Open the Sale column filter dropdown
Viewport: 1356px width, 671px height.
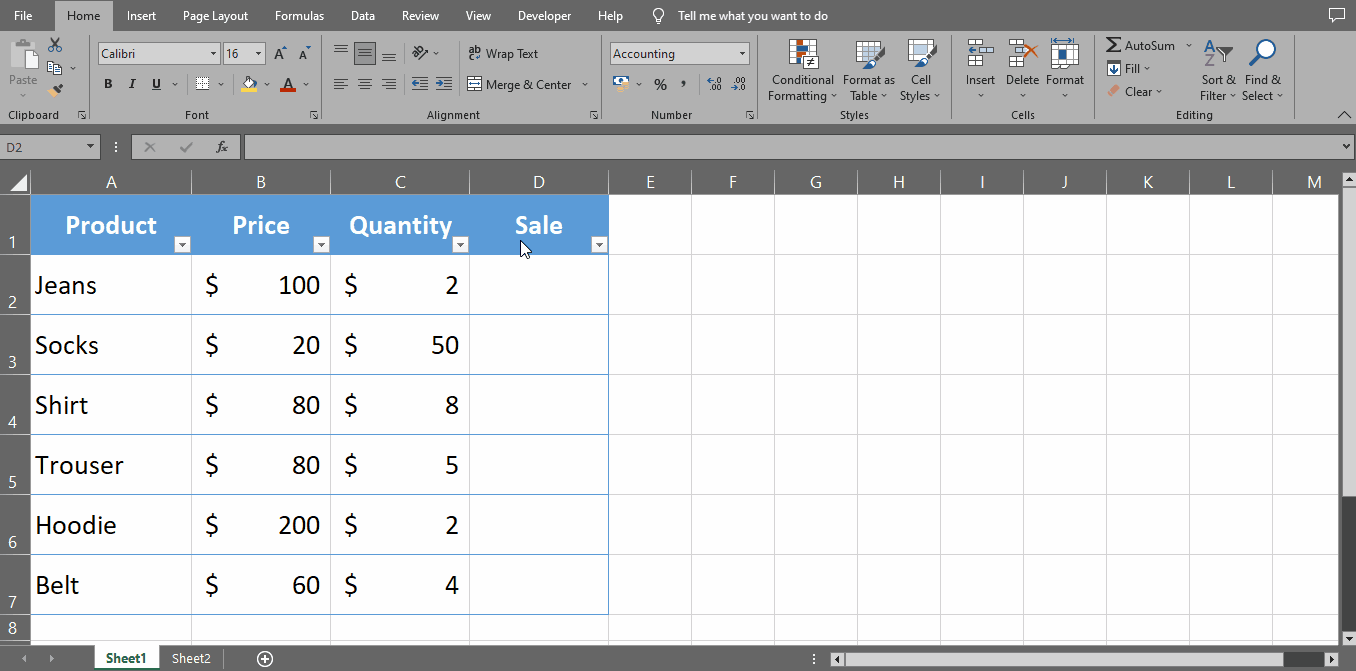pyautogui.click(x=599, y=244)
